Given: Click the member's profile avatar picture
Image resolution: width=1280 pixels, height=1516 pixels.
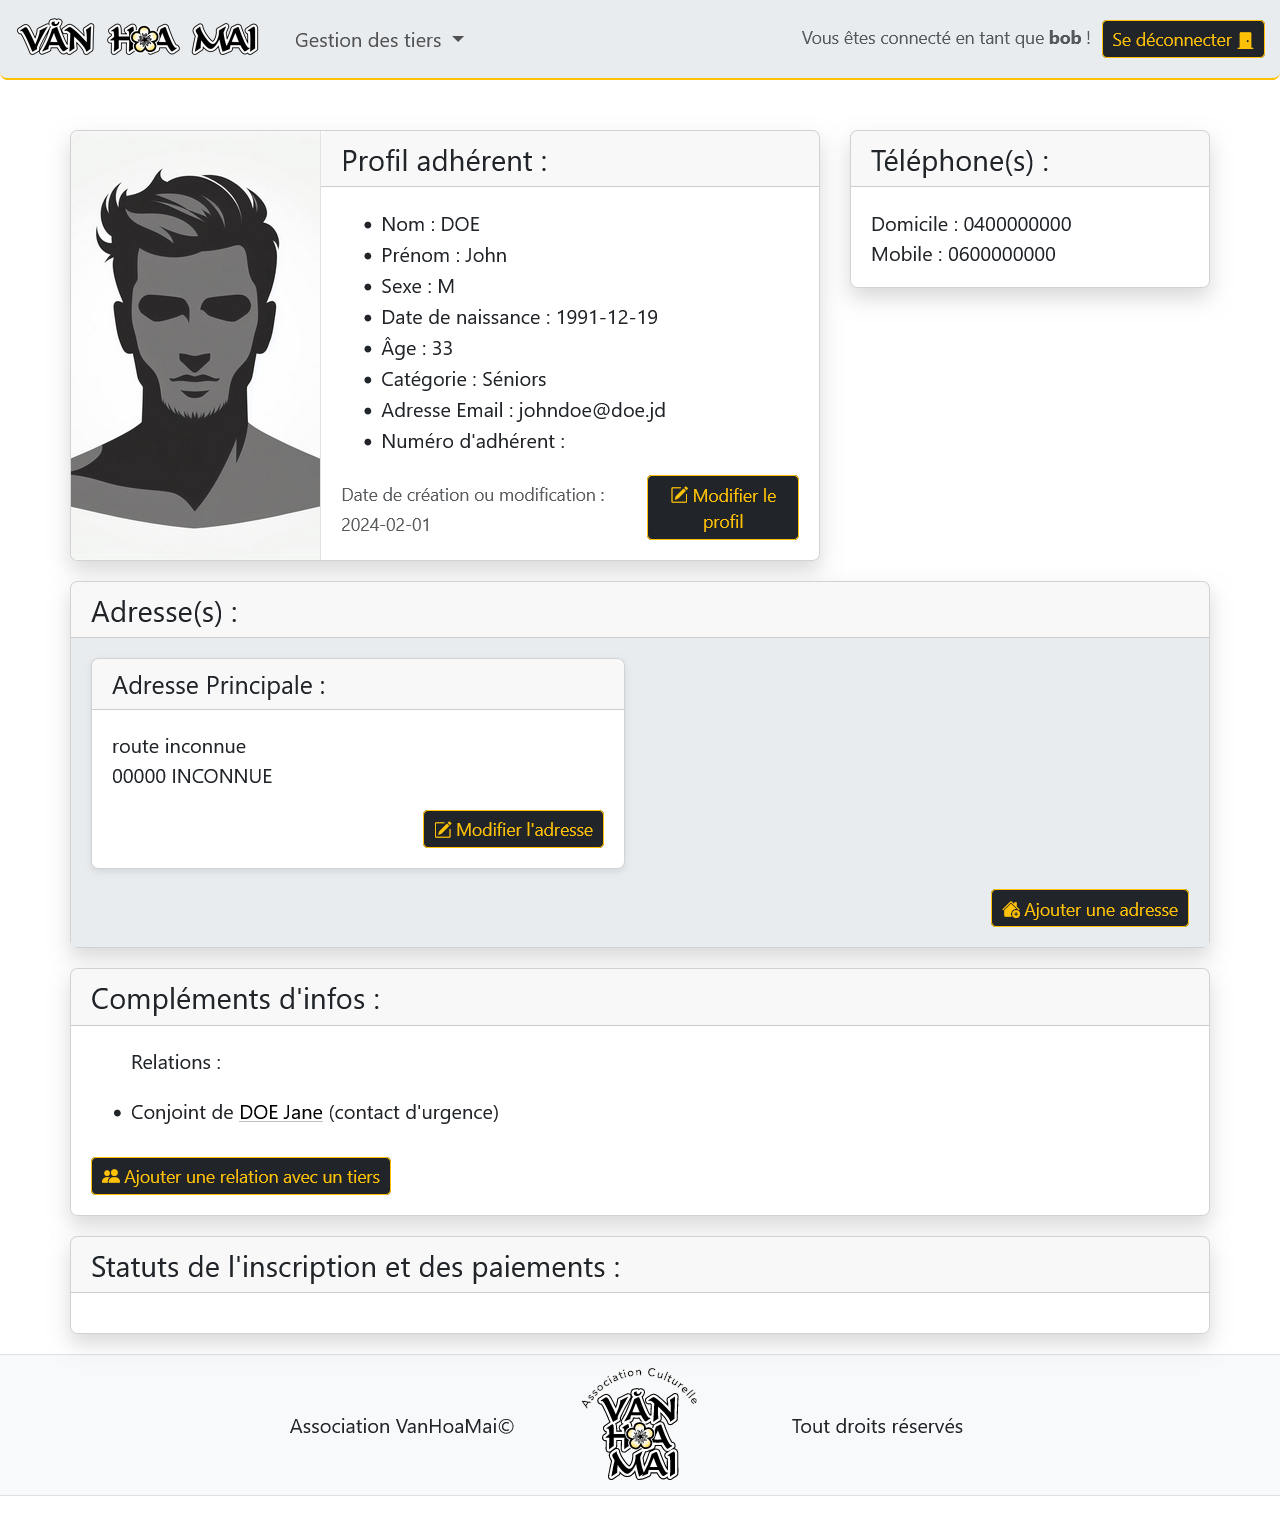Looking at the screenshot, I should (x=196, y=345).
